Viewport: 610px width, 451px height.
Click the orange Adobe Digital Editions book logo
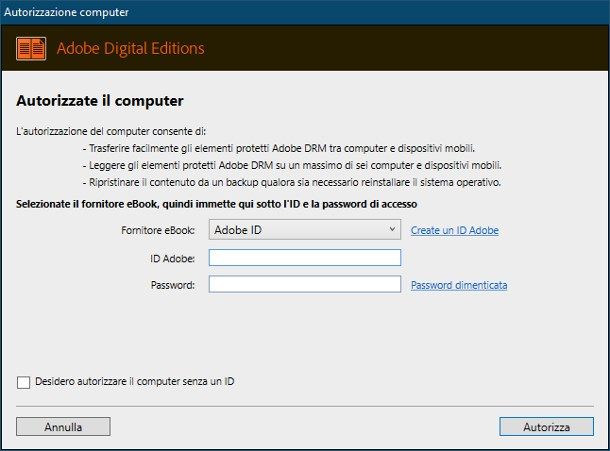[31, 49]
